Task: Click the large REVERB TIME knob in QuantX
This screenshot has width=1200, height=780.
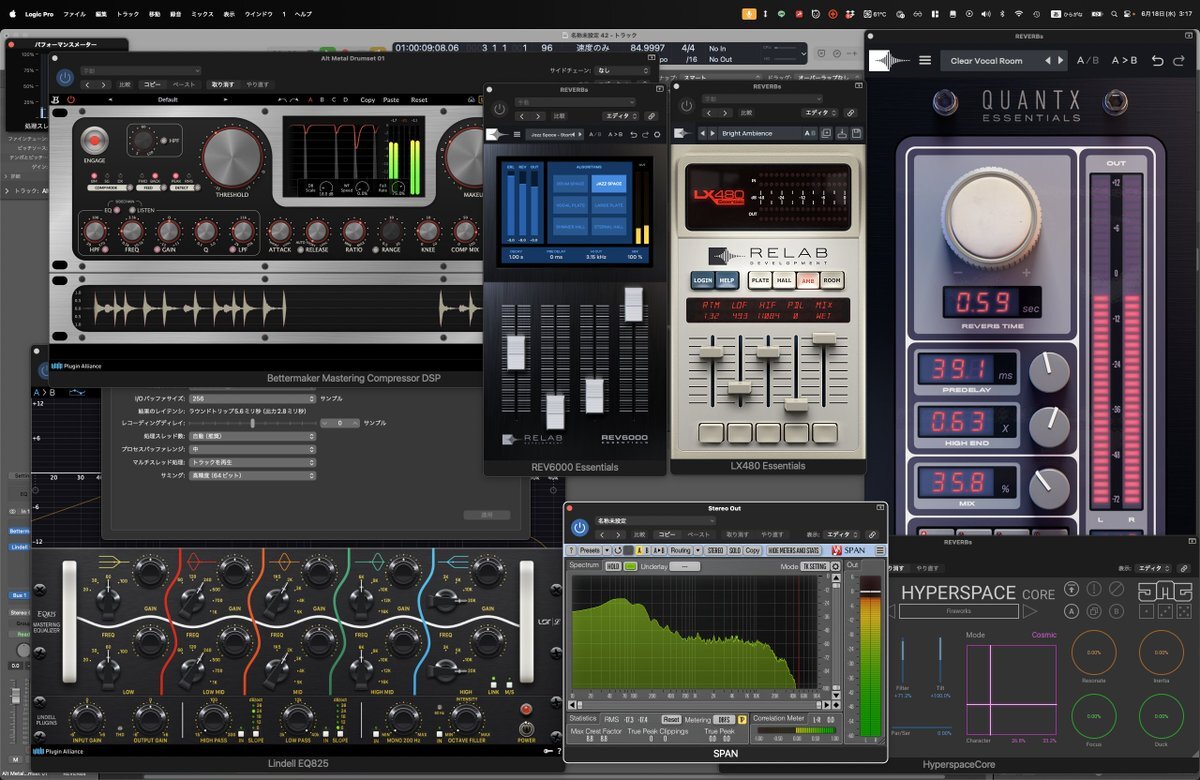Action: (990, 215)
